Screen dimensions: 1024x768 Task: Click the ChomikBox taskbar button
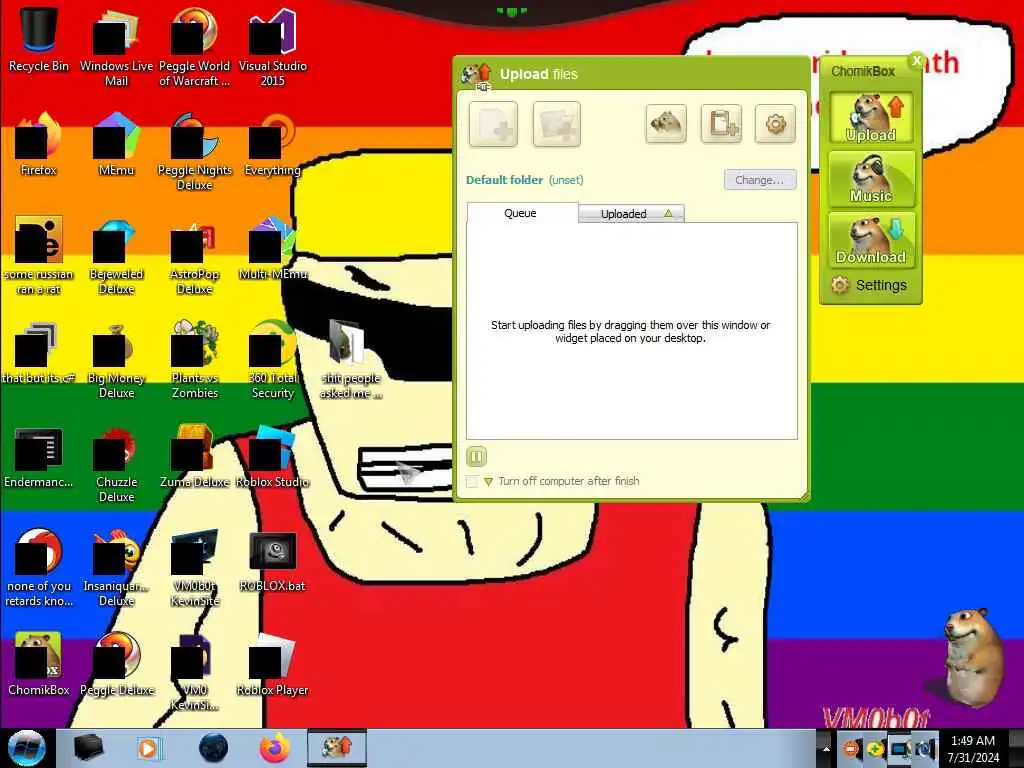point(337,748)
